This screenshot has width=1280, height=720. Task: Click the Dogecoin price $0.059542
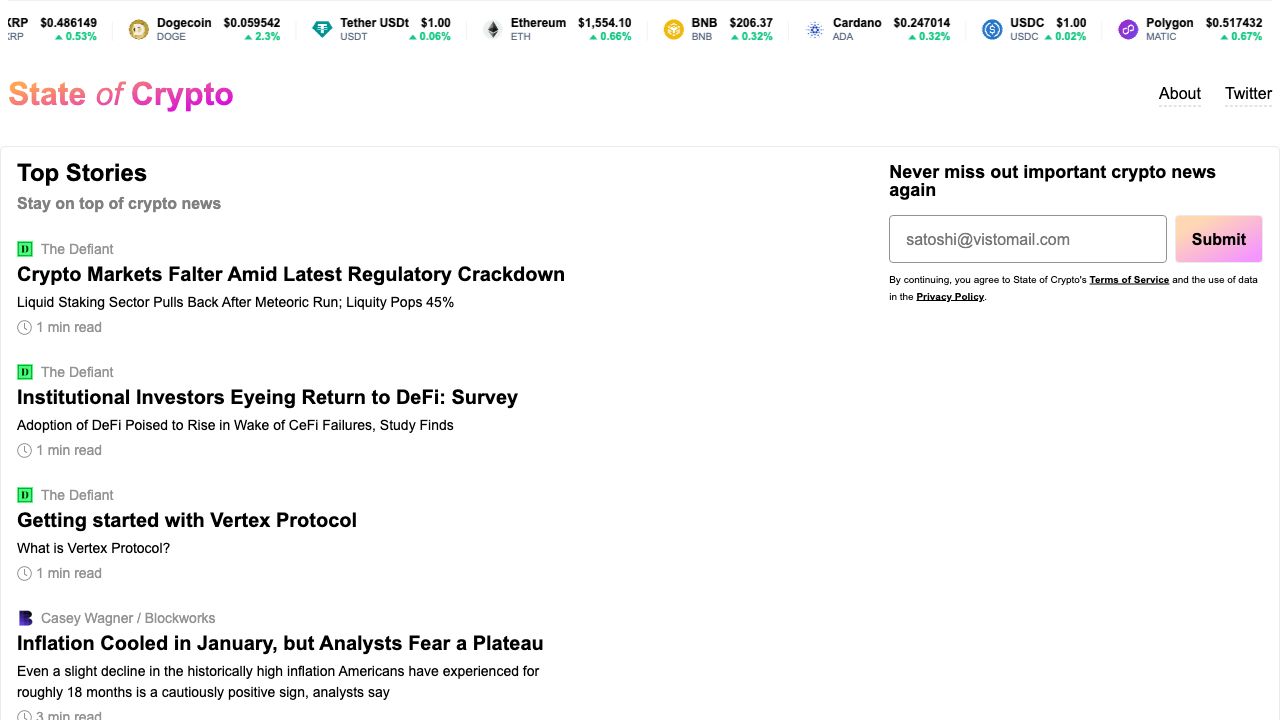tap(252, 23)
